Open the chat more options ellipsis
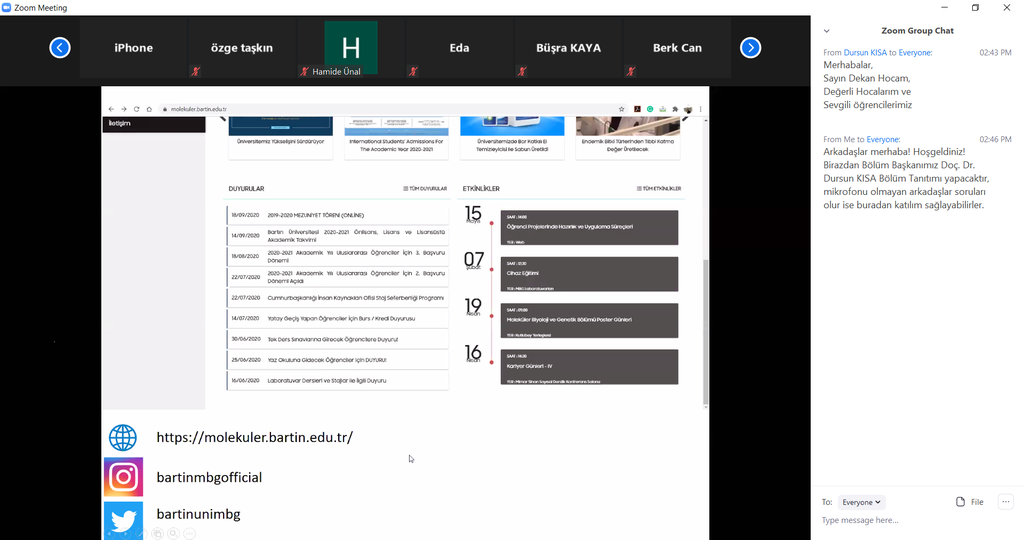Screen dimensions: 1024x540 (1005, 502)
